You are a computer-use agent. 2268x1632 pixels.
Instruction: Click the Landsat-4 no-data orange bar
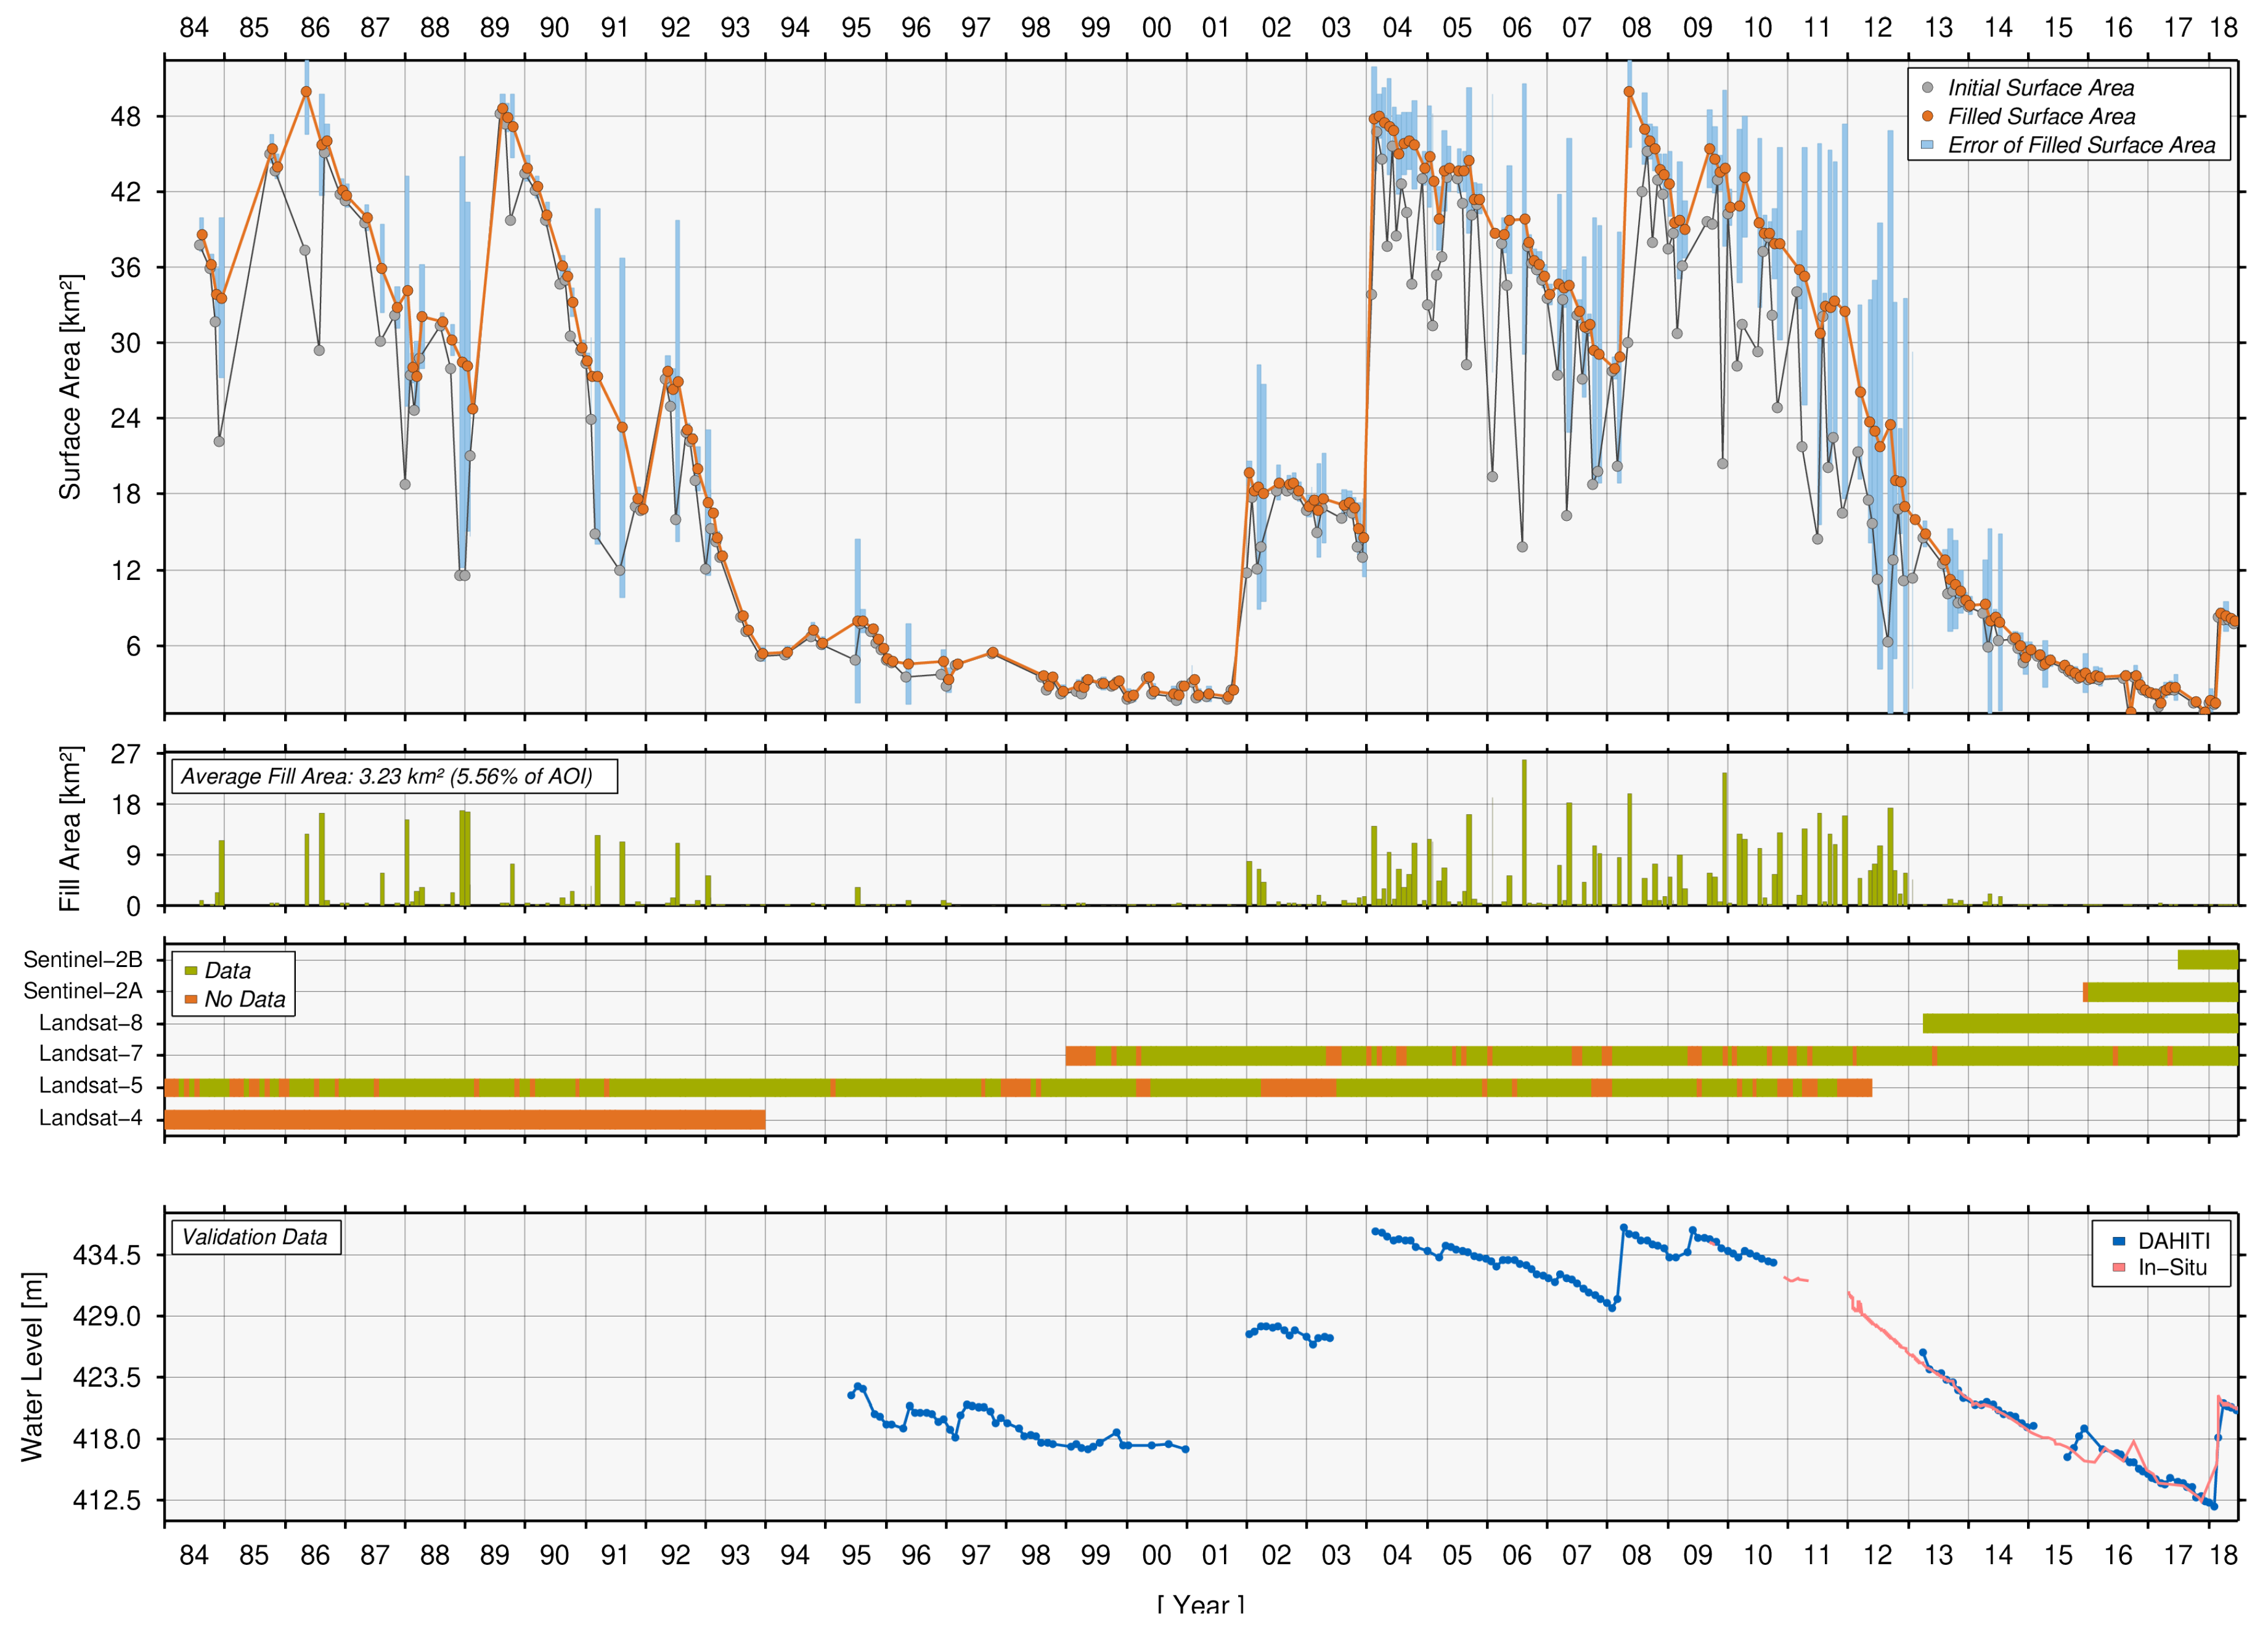click(x=464, y=1119)
